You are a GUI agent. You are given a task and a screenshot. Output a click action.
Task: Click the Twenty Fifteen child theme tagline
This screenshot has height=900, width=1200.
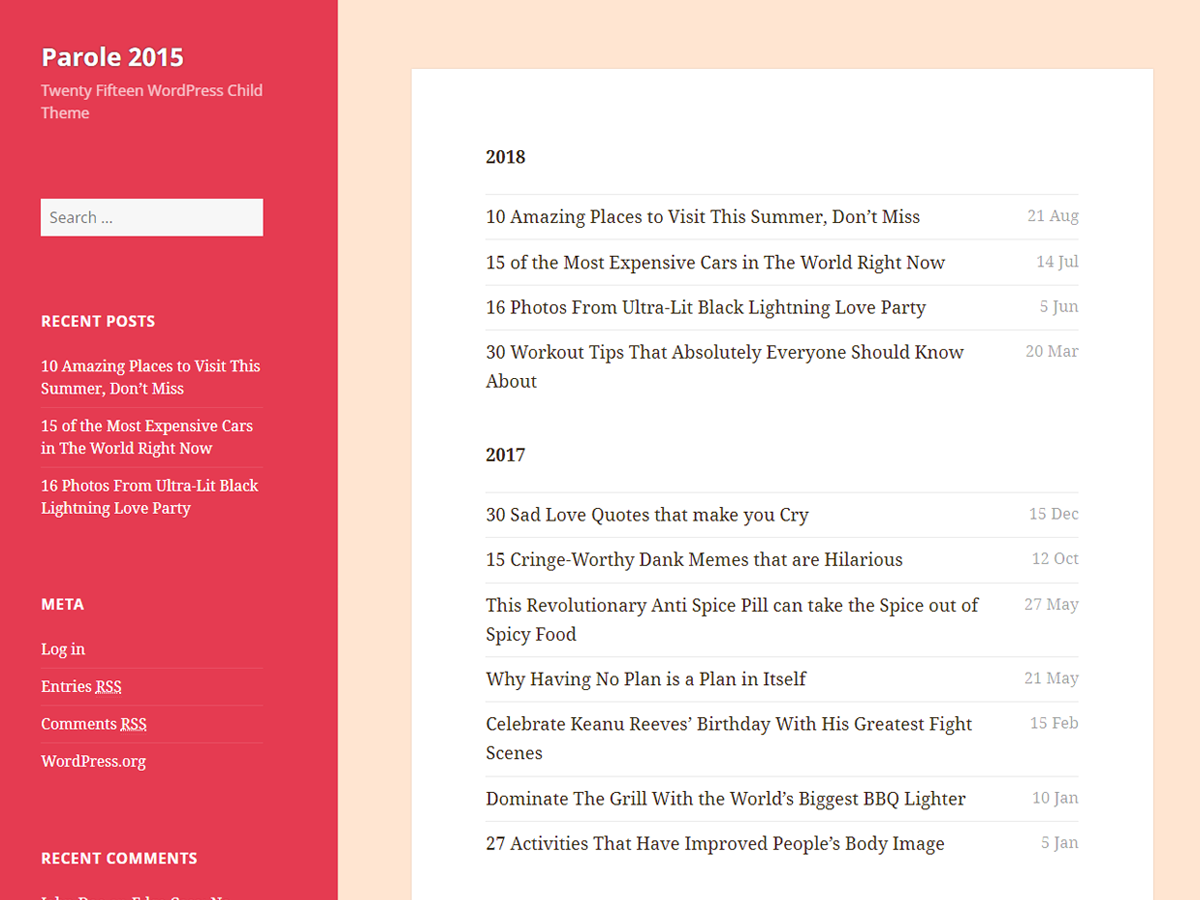point(151,101)
